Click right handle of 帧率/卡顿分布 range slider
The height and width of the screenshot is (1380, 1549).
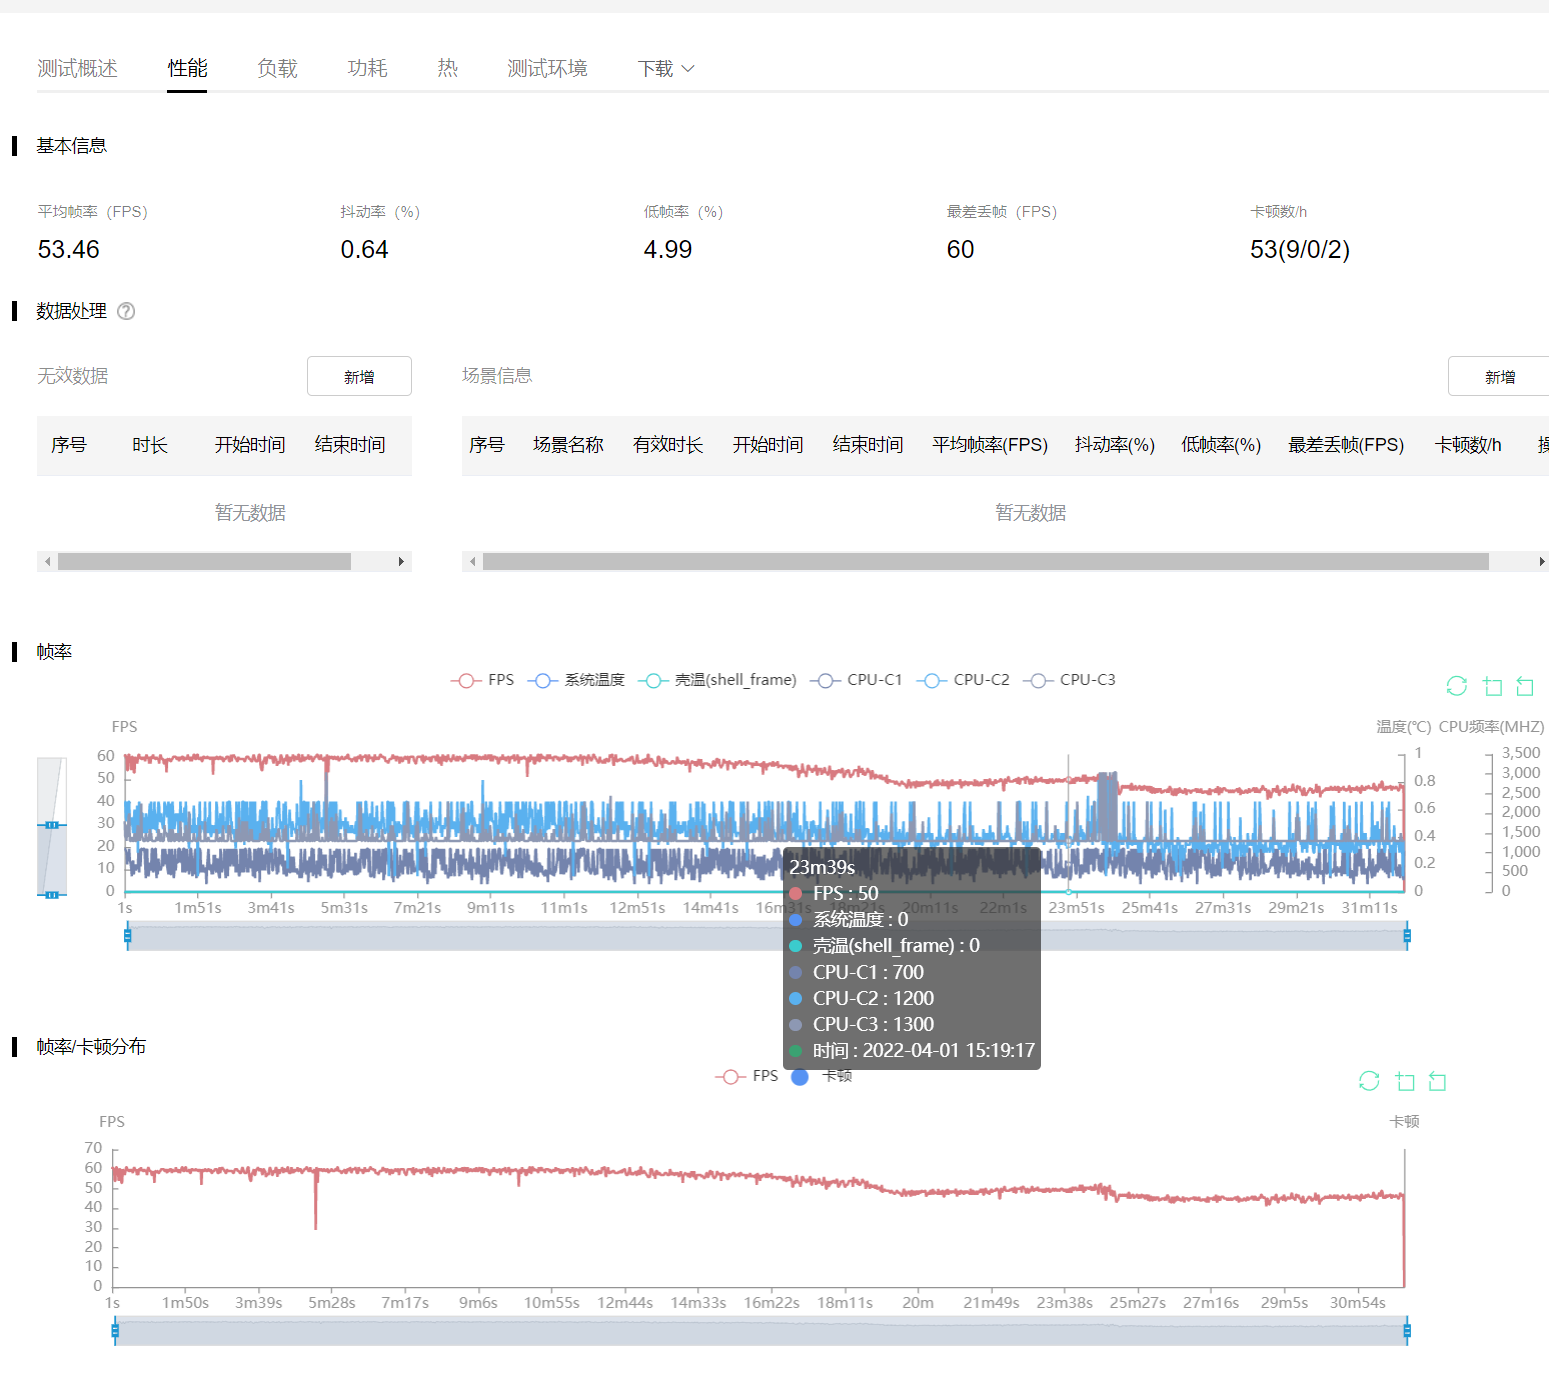[1407, 1331]
